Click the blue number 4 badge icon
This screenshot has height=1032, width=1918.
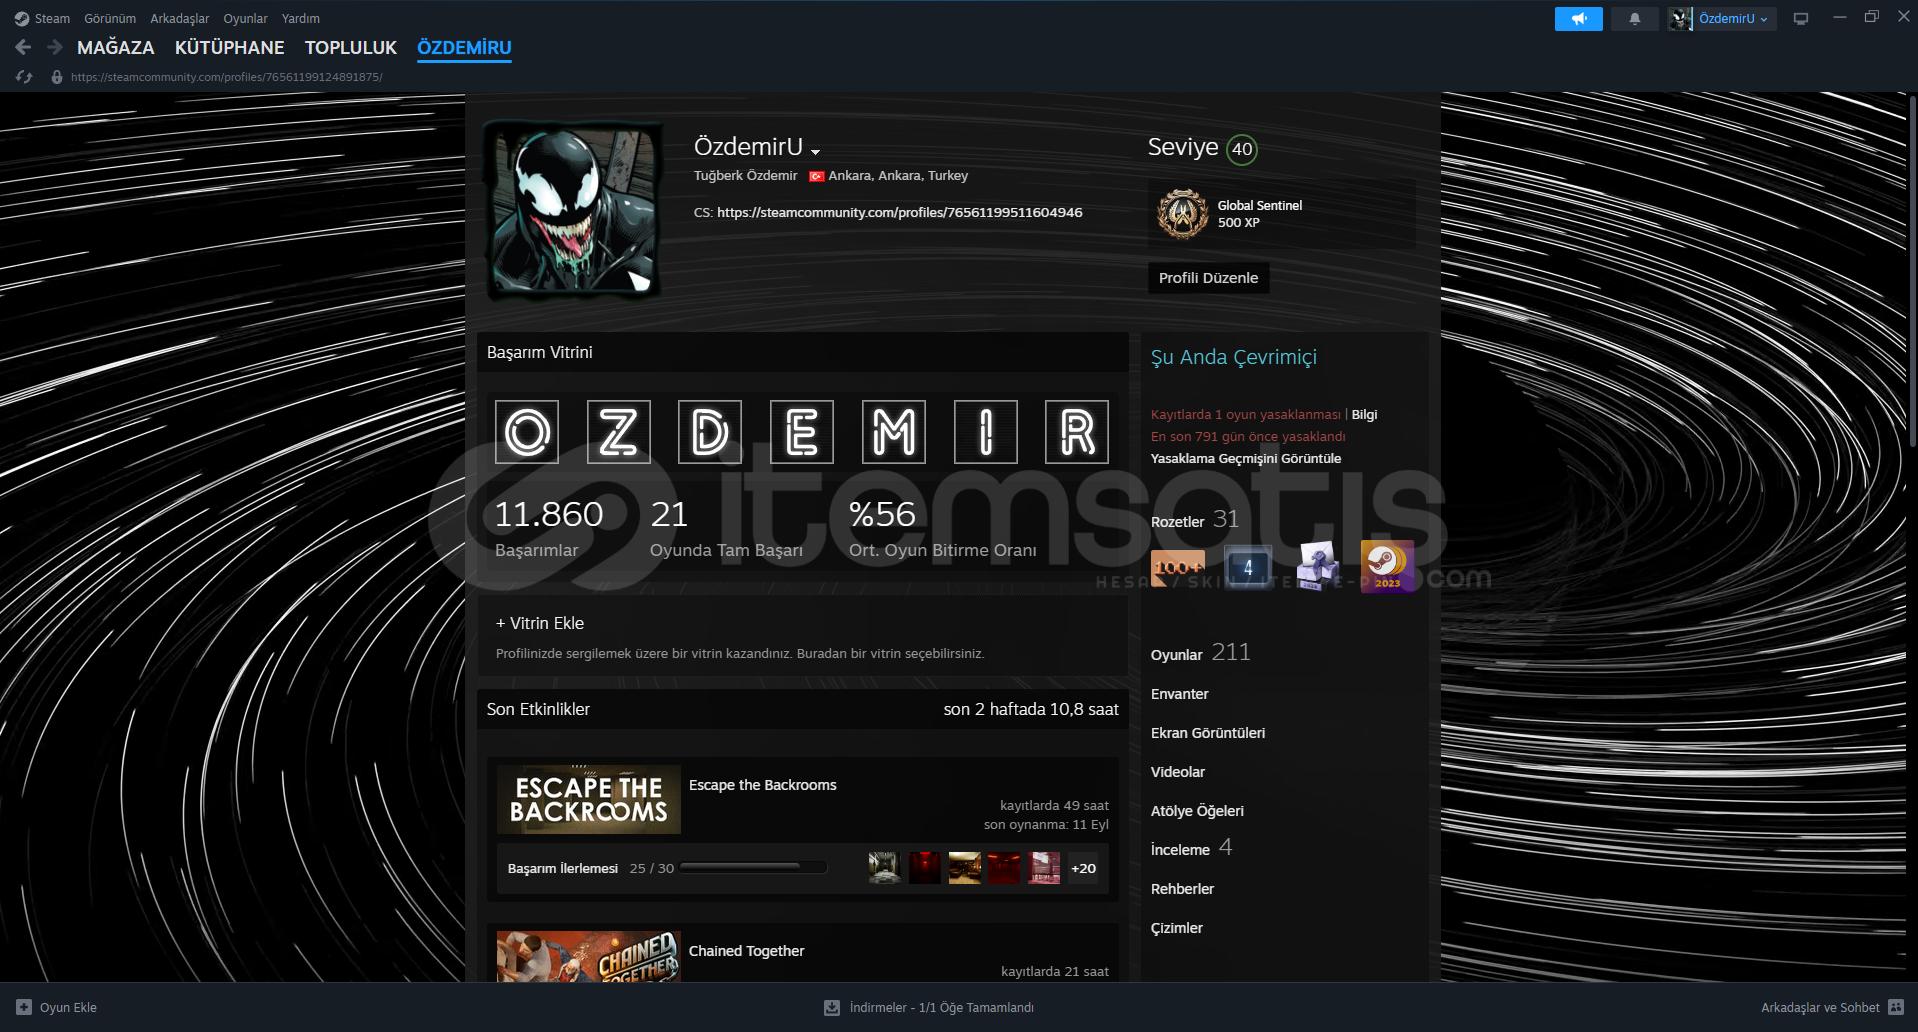click(x=1248, y=567)
